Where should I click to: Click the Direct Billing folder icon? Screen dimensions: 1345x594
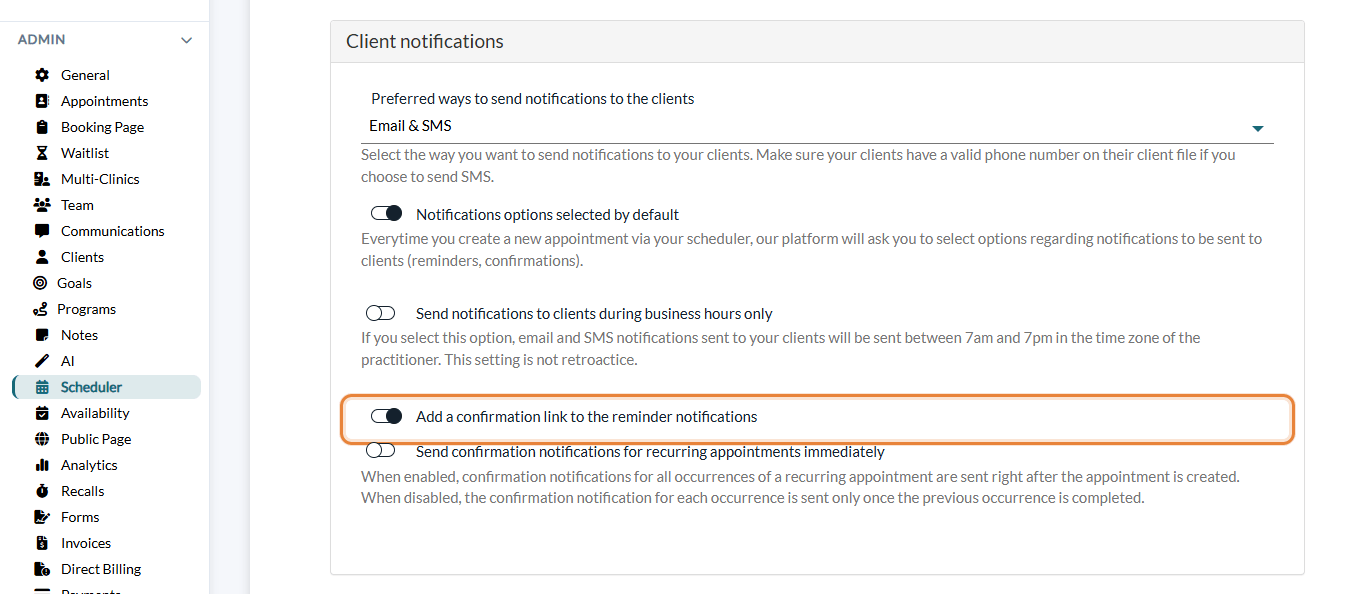click(42, 569)
